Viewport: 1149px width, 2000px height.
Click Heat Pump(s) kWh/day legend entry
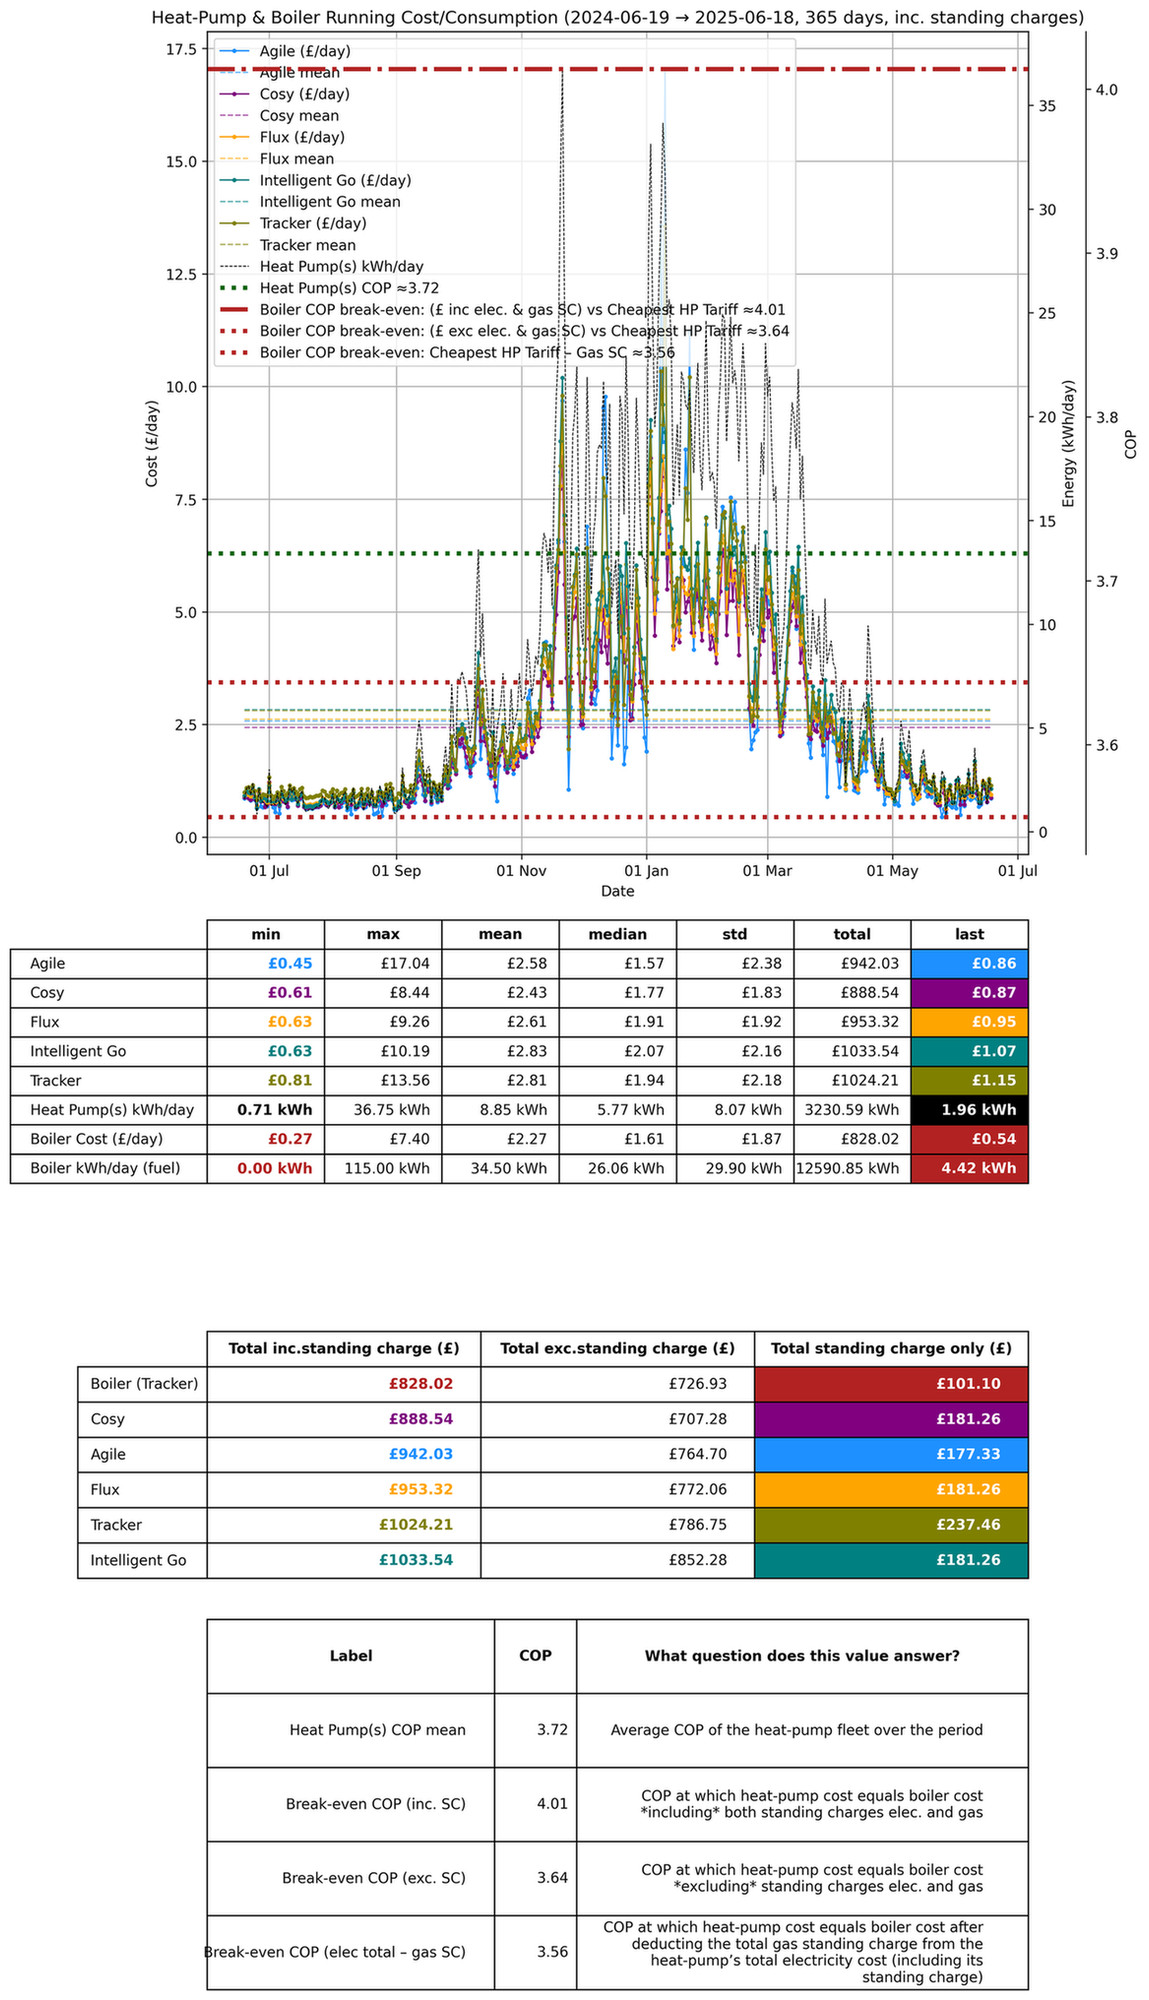pos(322,266)
